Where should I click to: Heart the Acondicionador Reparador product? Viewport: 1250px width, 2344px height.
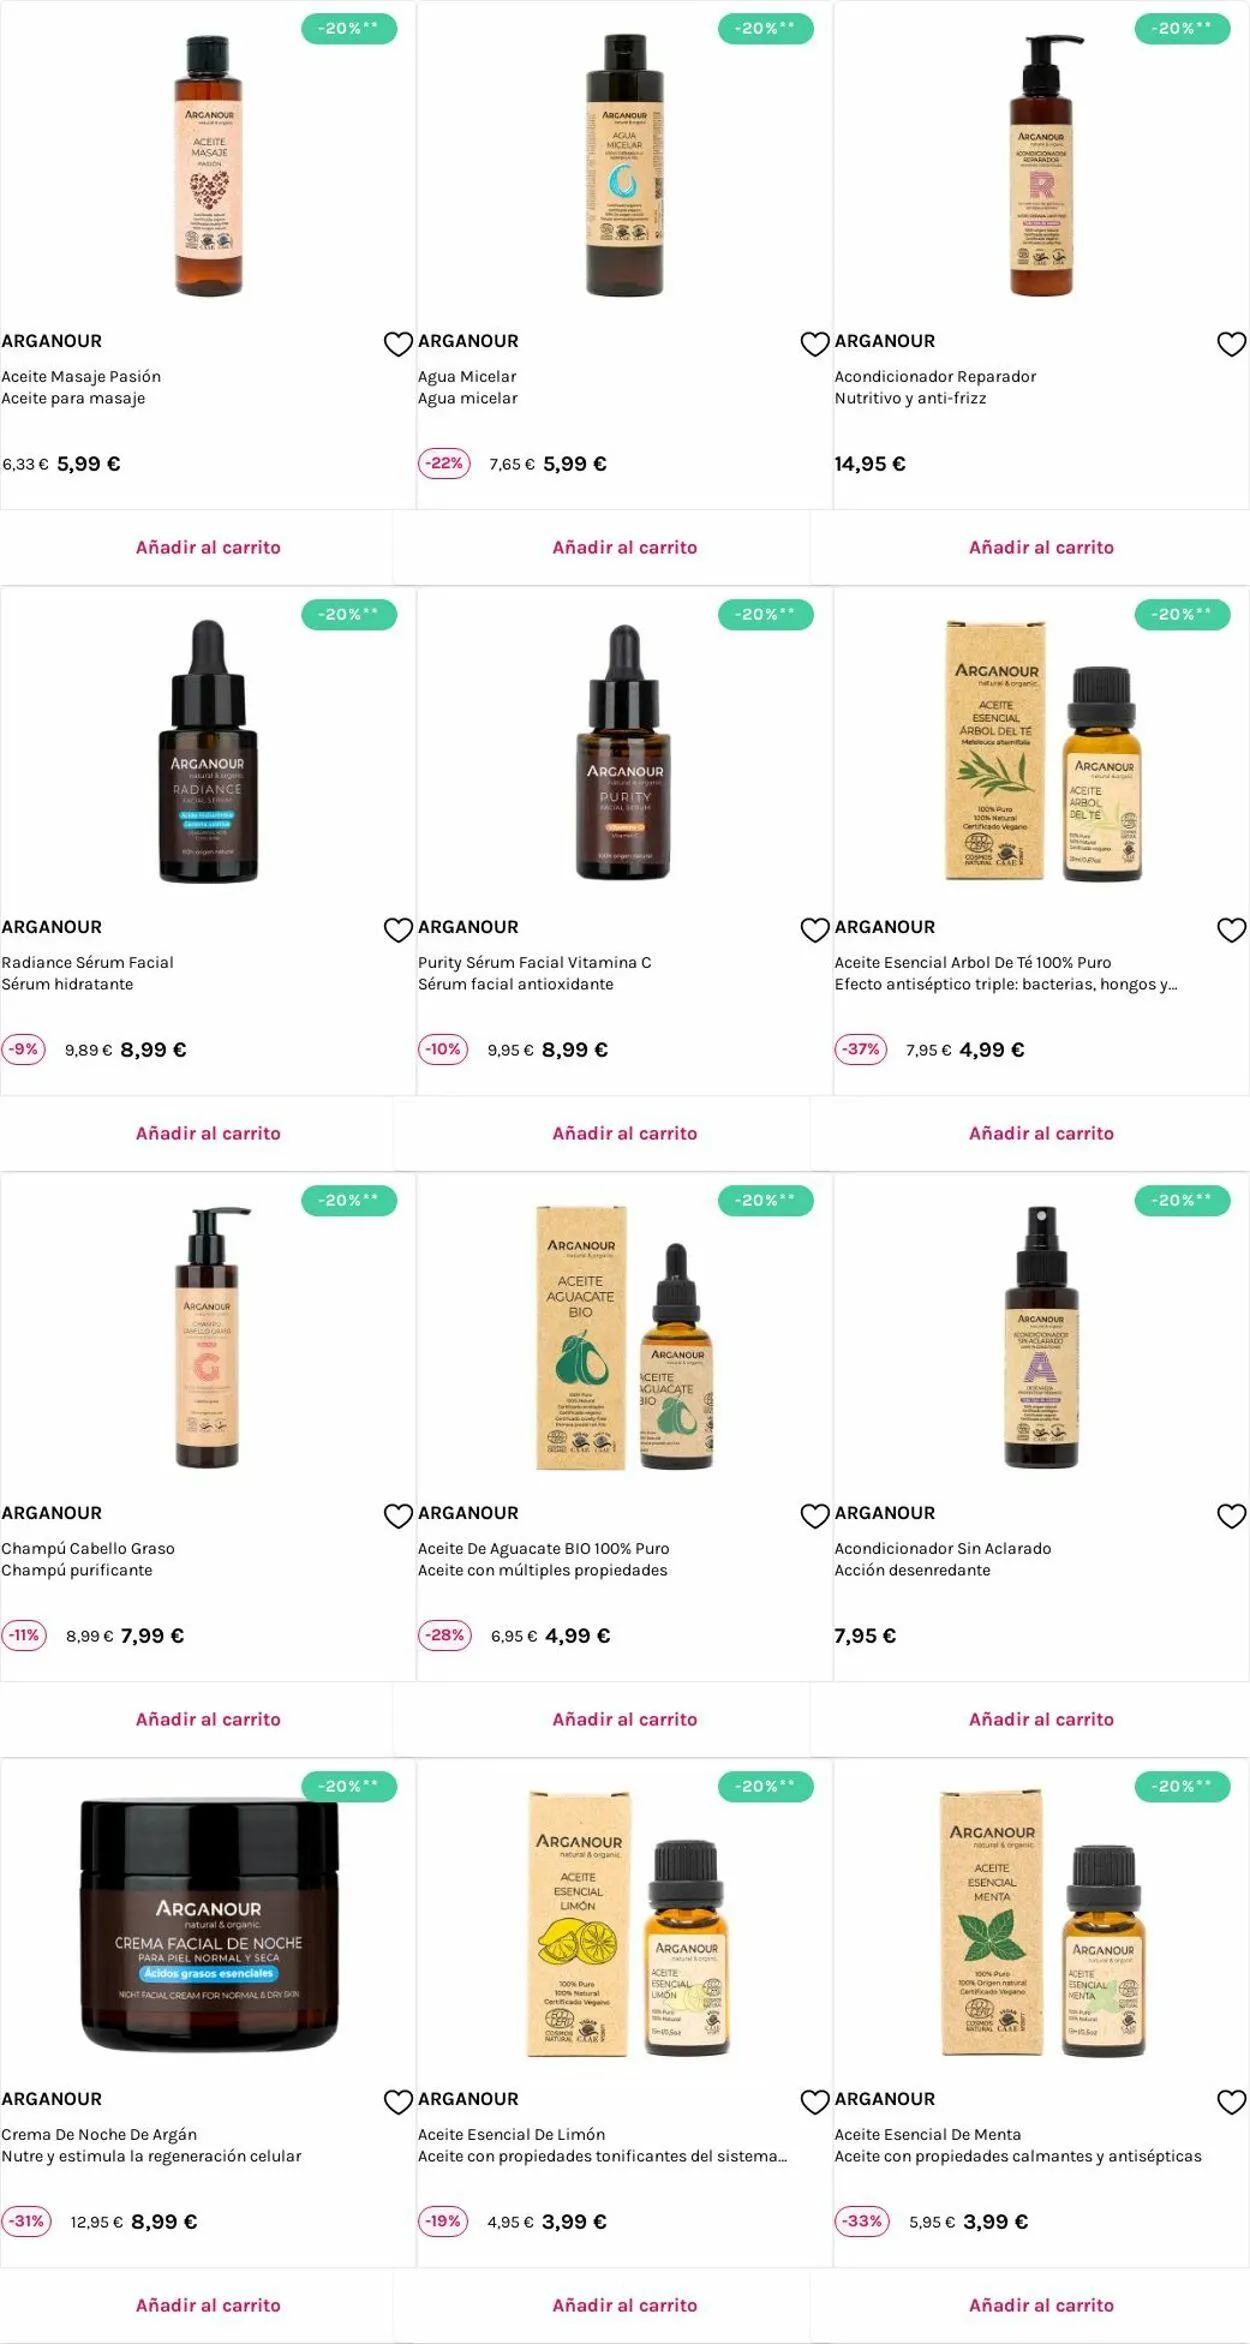tap(1231, 344)
